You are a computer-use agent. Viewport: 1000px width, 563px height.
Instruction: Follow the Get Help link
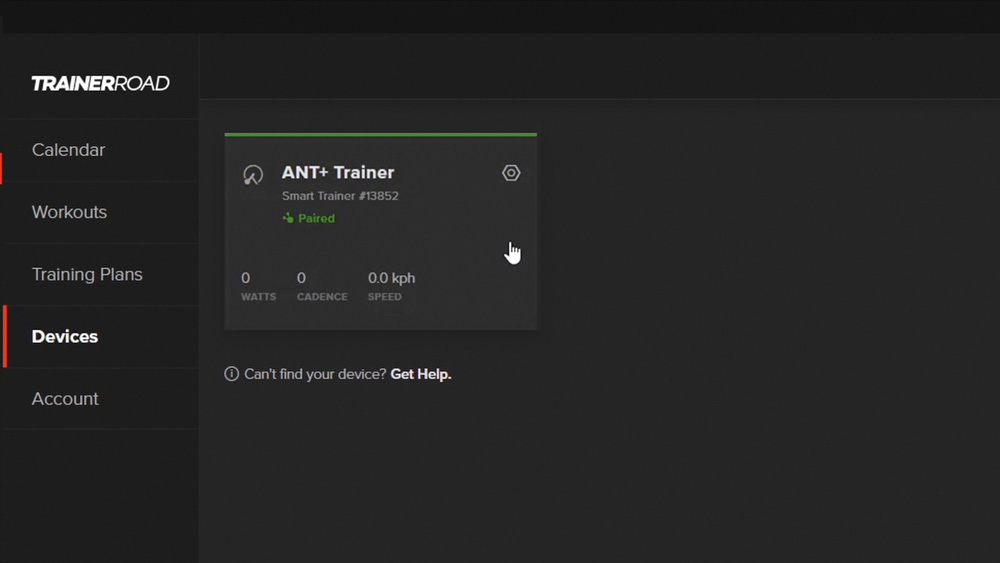[x=421, y=374]
